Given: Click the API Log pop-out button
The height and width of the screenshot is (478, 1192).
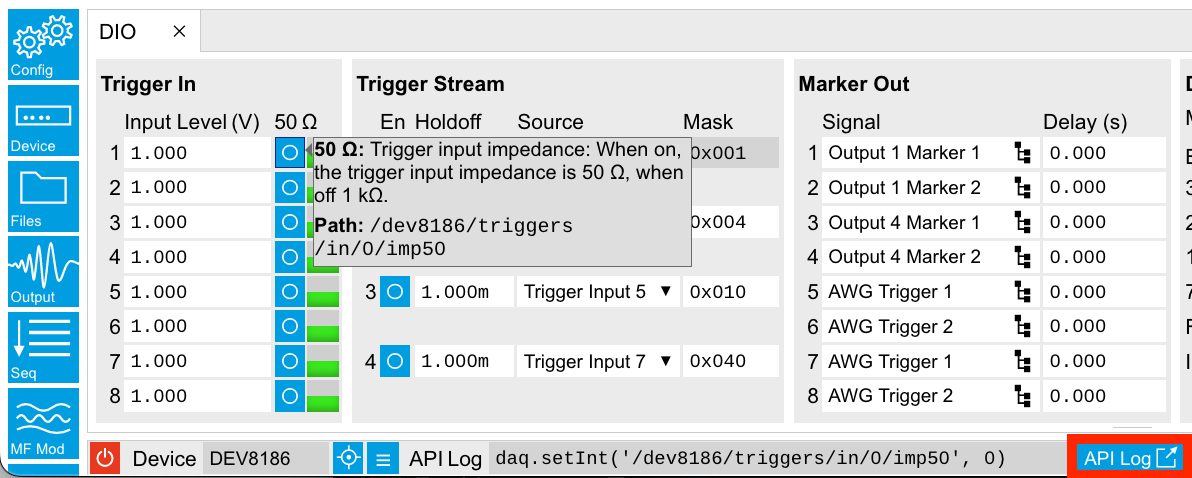Looking at the screenshot, I should click(x=1129, y=458).
